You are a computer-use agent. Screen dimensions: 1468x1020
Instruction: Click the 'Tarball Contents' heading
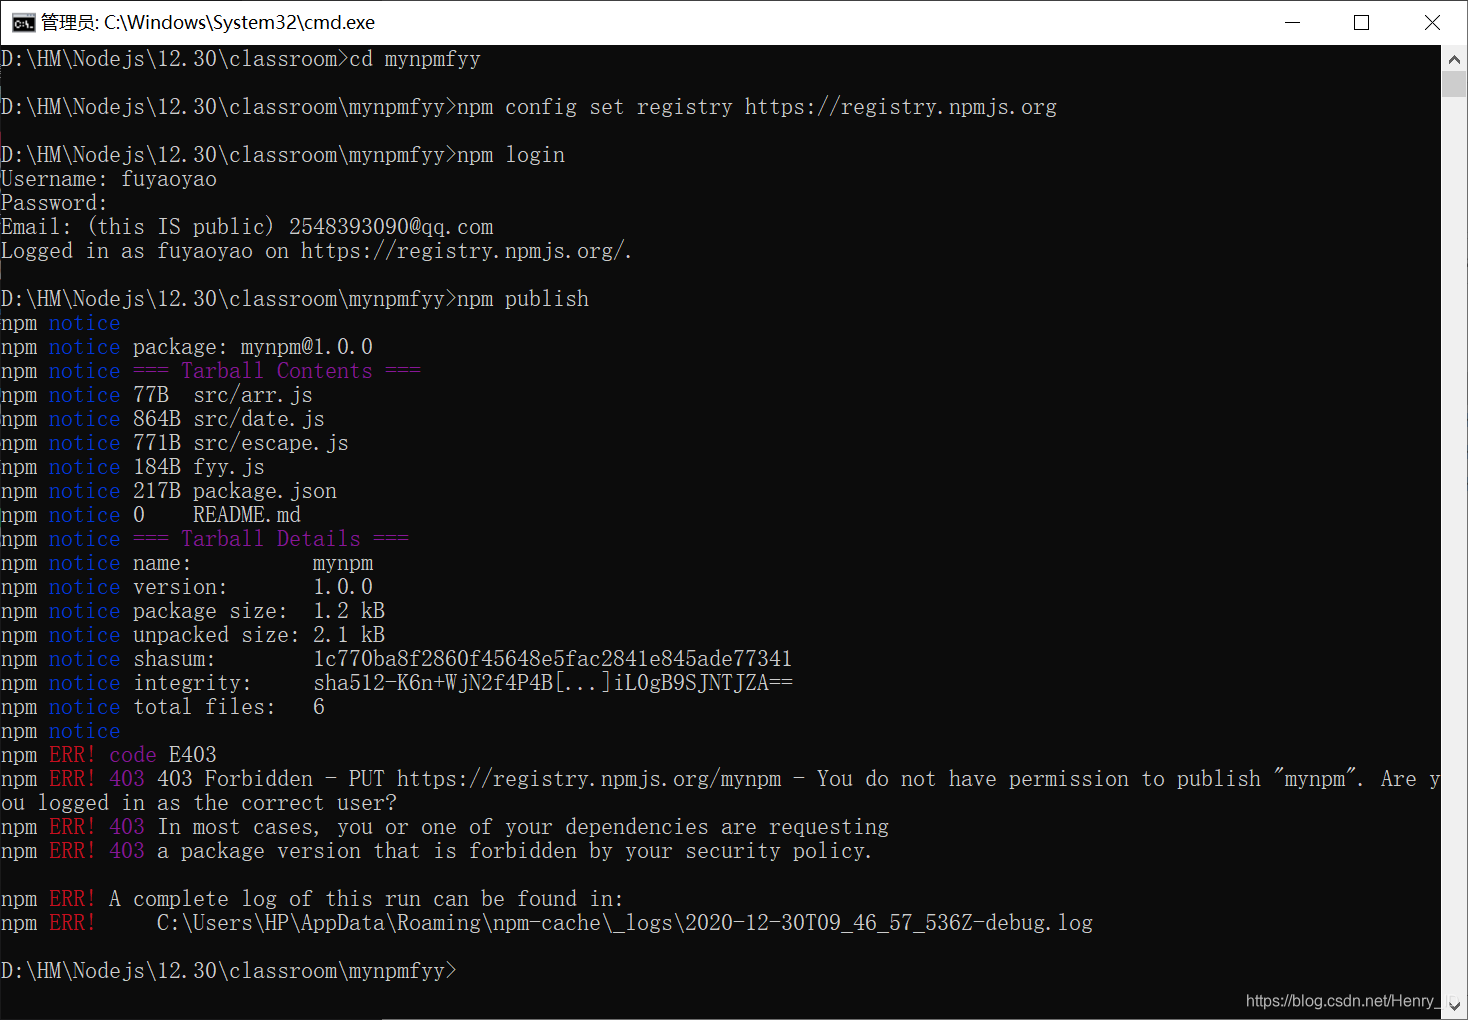[x=277, y=371]
